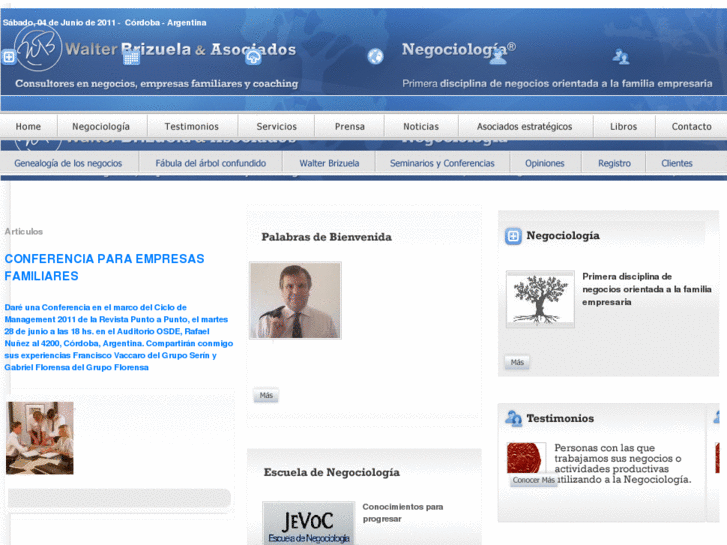Select the Servicios menu item
Viewport: 727px width, 545px height.
pyautogui.click(x=276, y=126)
